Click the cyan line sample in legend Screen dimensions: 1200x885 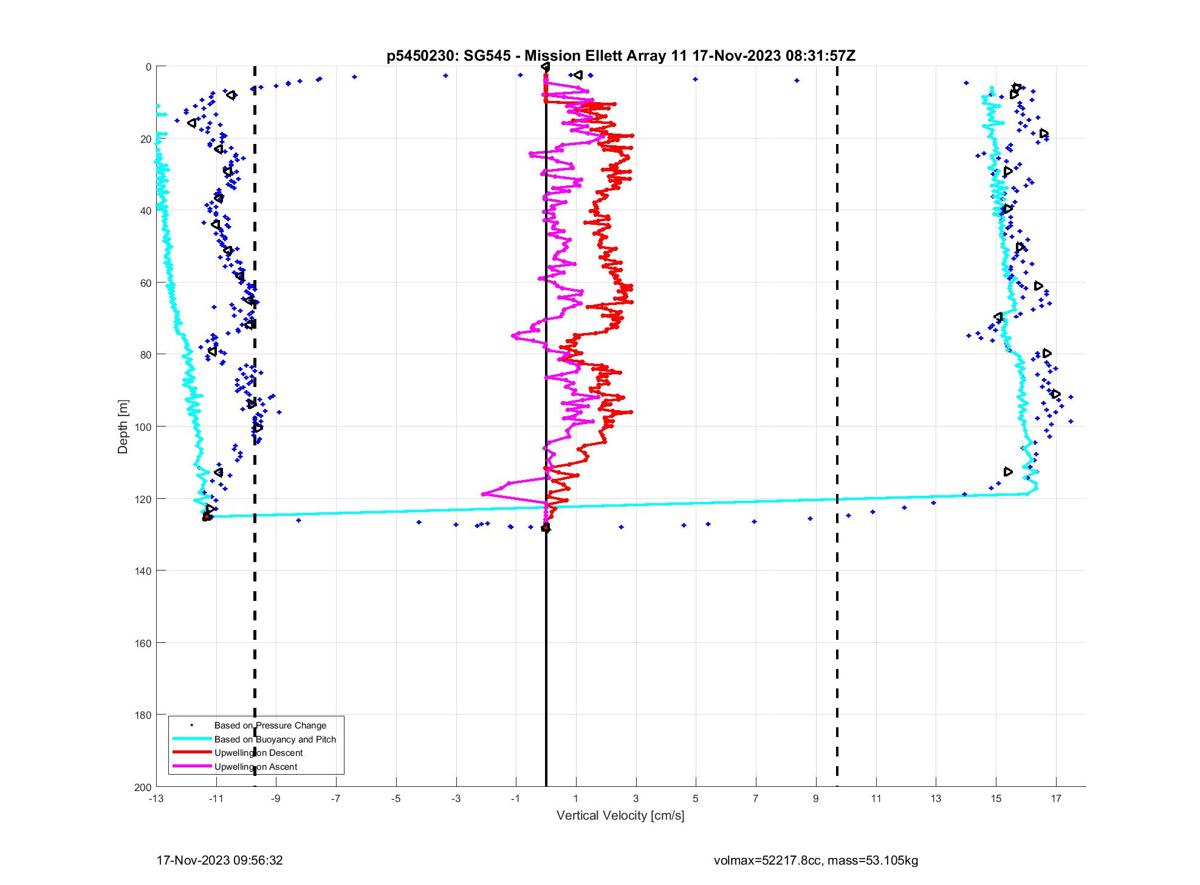(191, 739)
